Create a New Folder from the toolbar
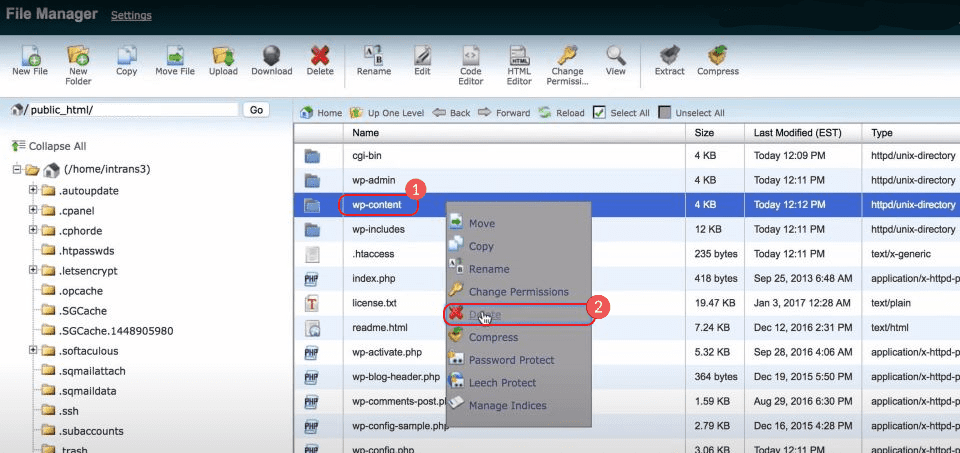The width and height of the screenshot is (960, 453). point(78,59)
